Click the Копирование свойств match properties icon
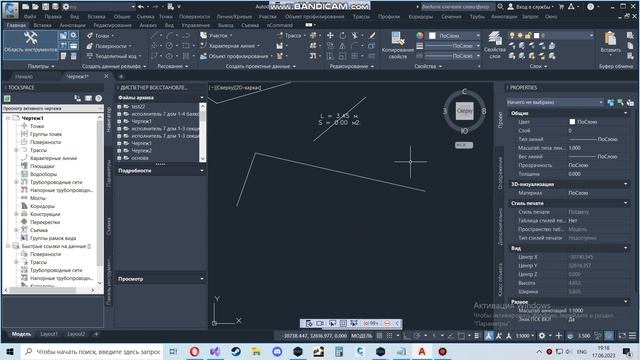Viewport: 640px width, 360px height. [x=398, y=39]
